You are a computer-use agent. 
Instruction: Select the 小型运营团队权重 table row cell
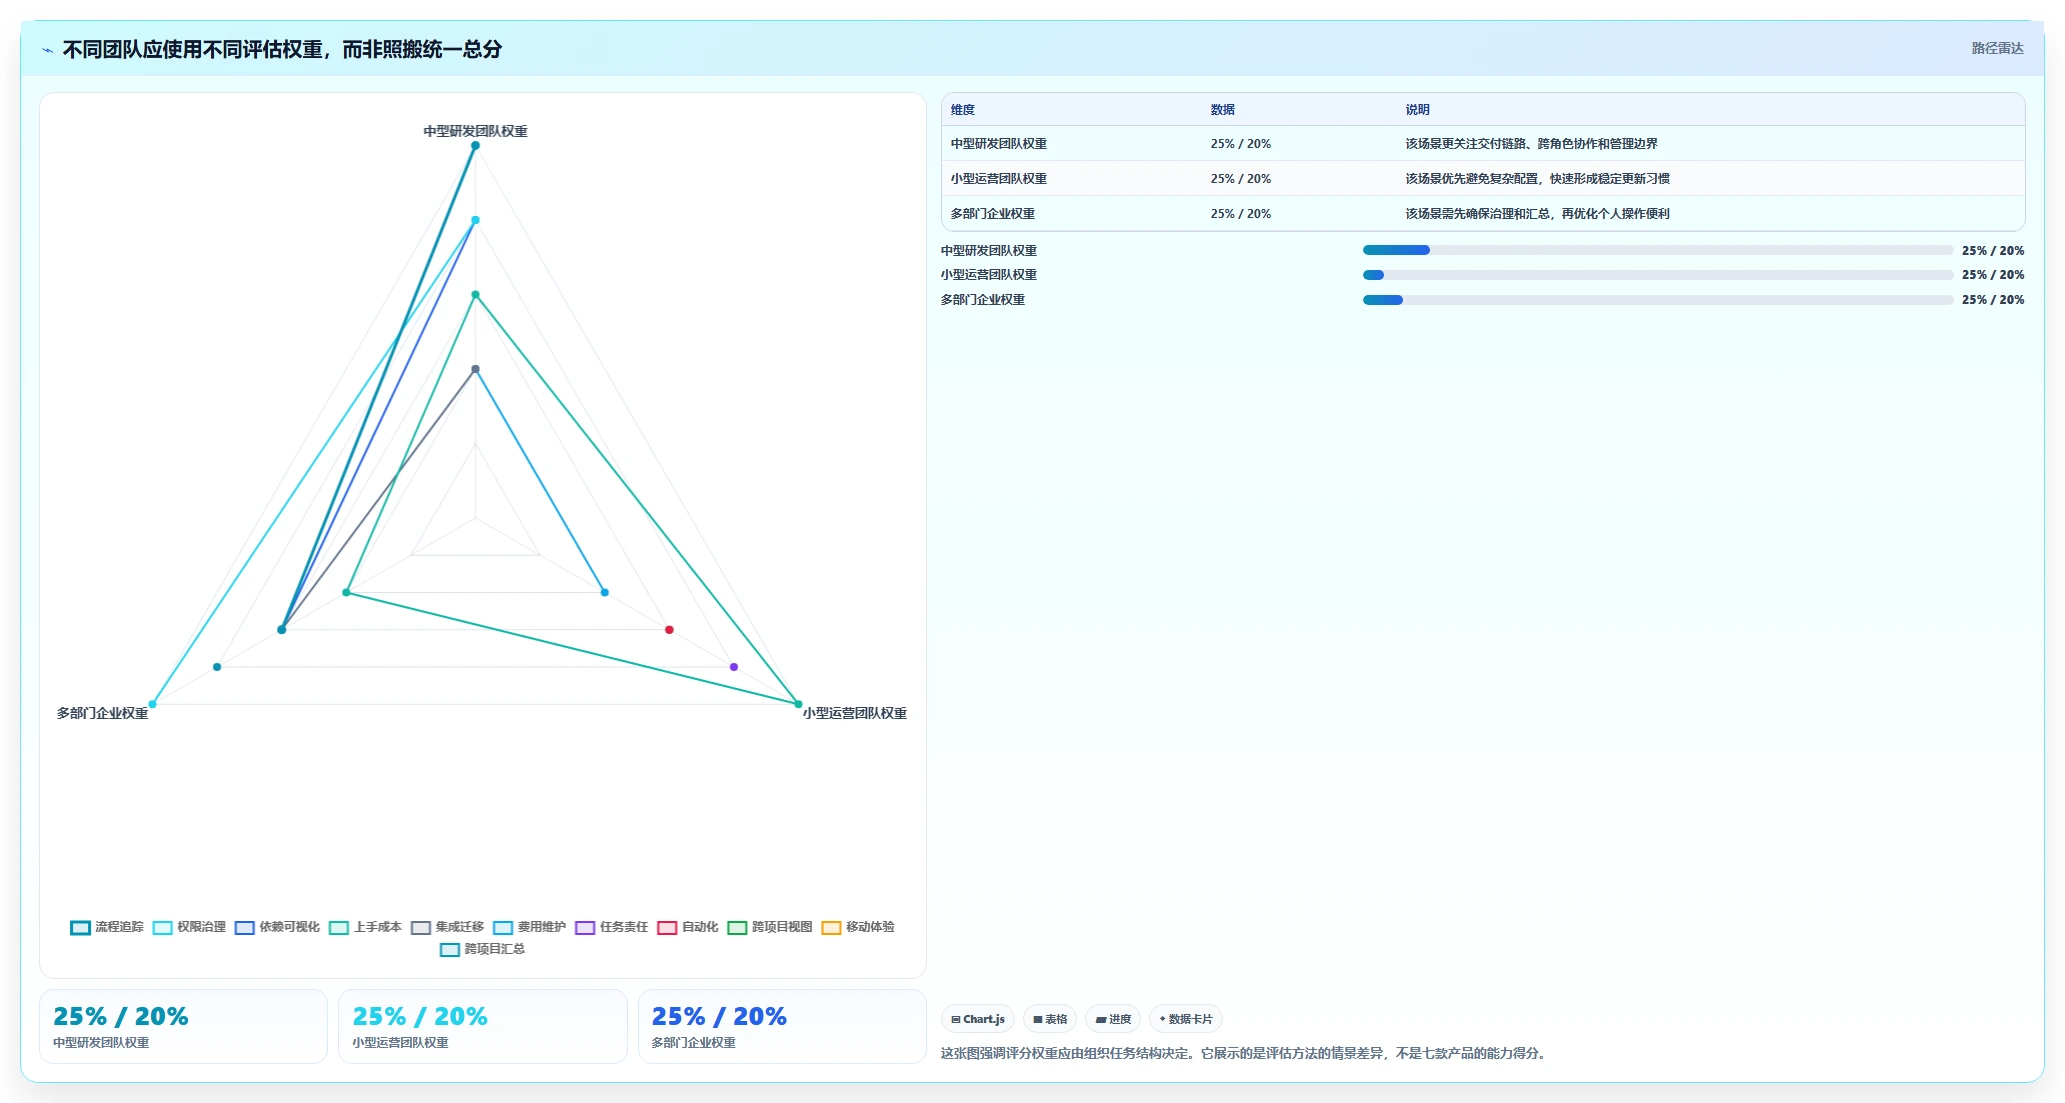[x=999, y=179]
